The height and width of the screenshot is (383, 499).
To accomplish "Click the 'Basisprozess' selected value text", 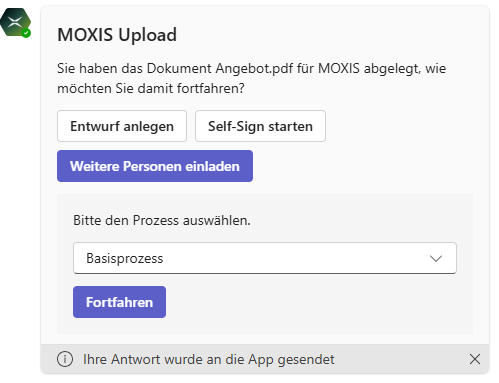I will (125, 258).
